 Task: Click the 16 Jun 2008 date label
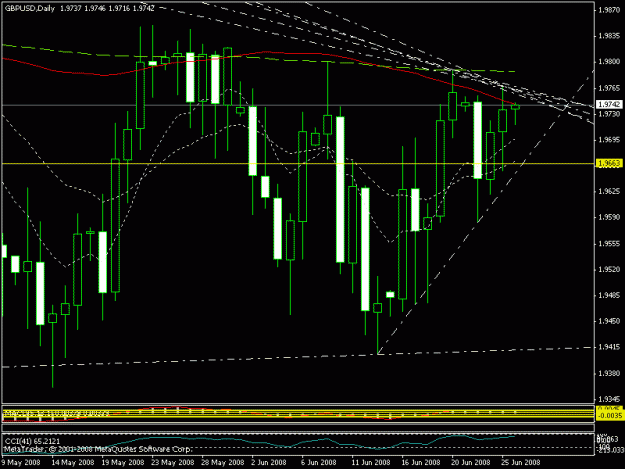point(421,462)
